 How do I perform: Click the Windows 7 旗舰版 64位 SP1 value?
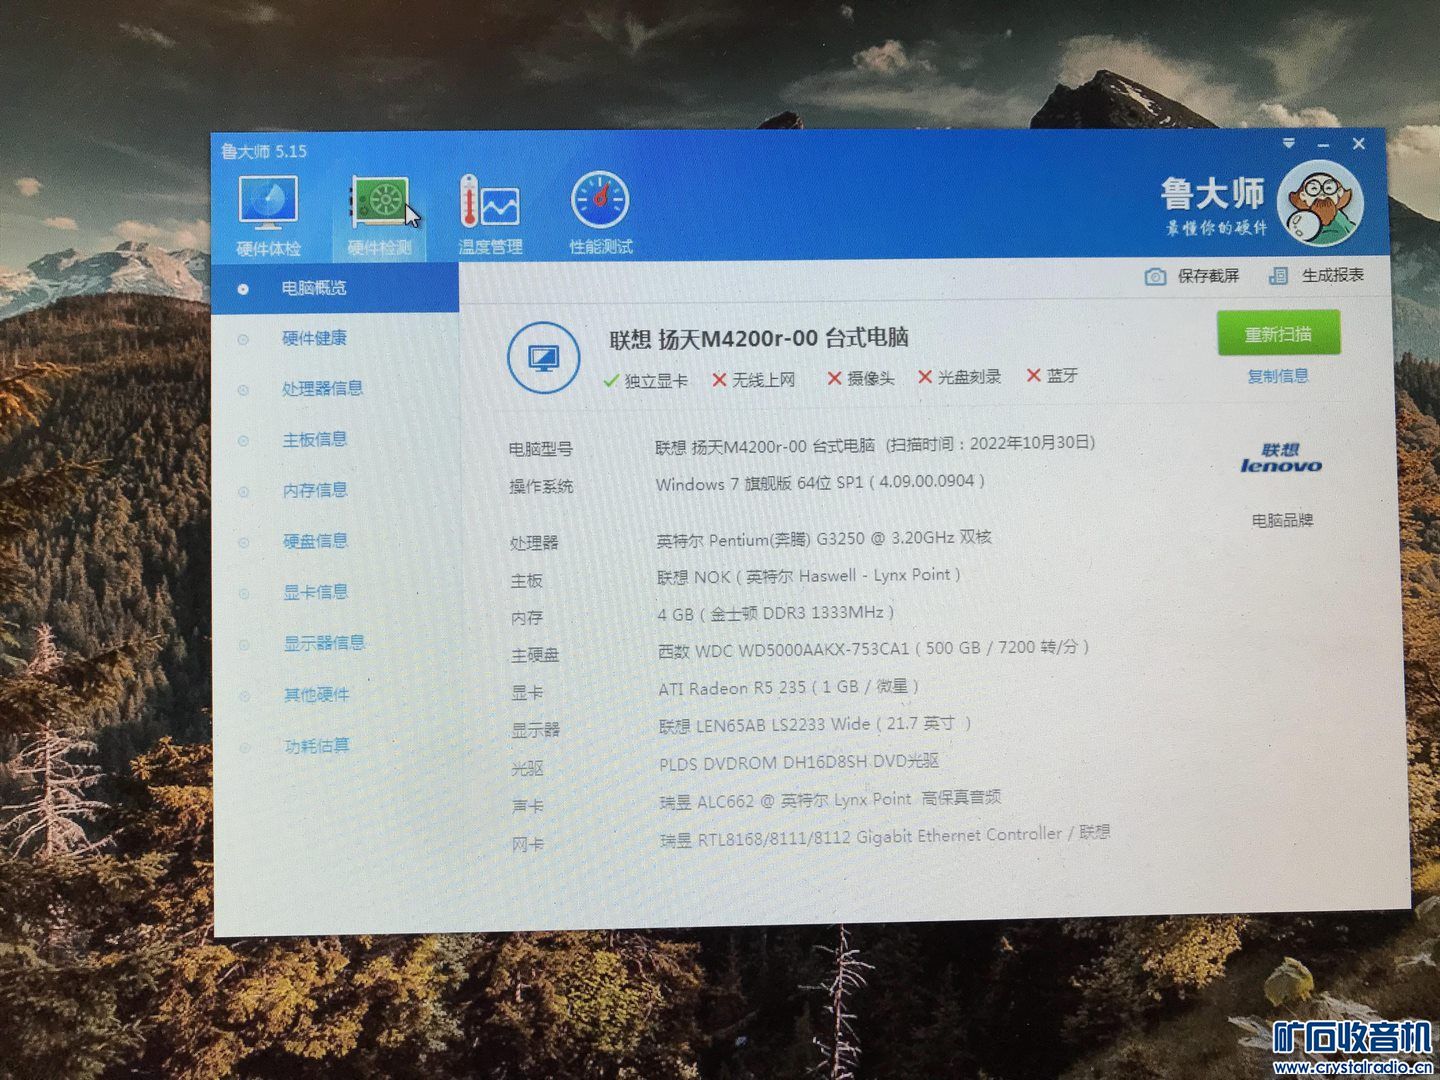tap(820, 482)
